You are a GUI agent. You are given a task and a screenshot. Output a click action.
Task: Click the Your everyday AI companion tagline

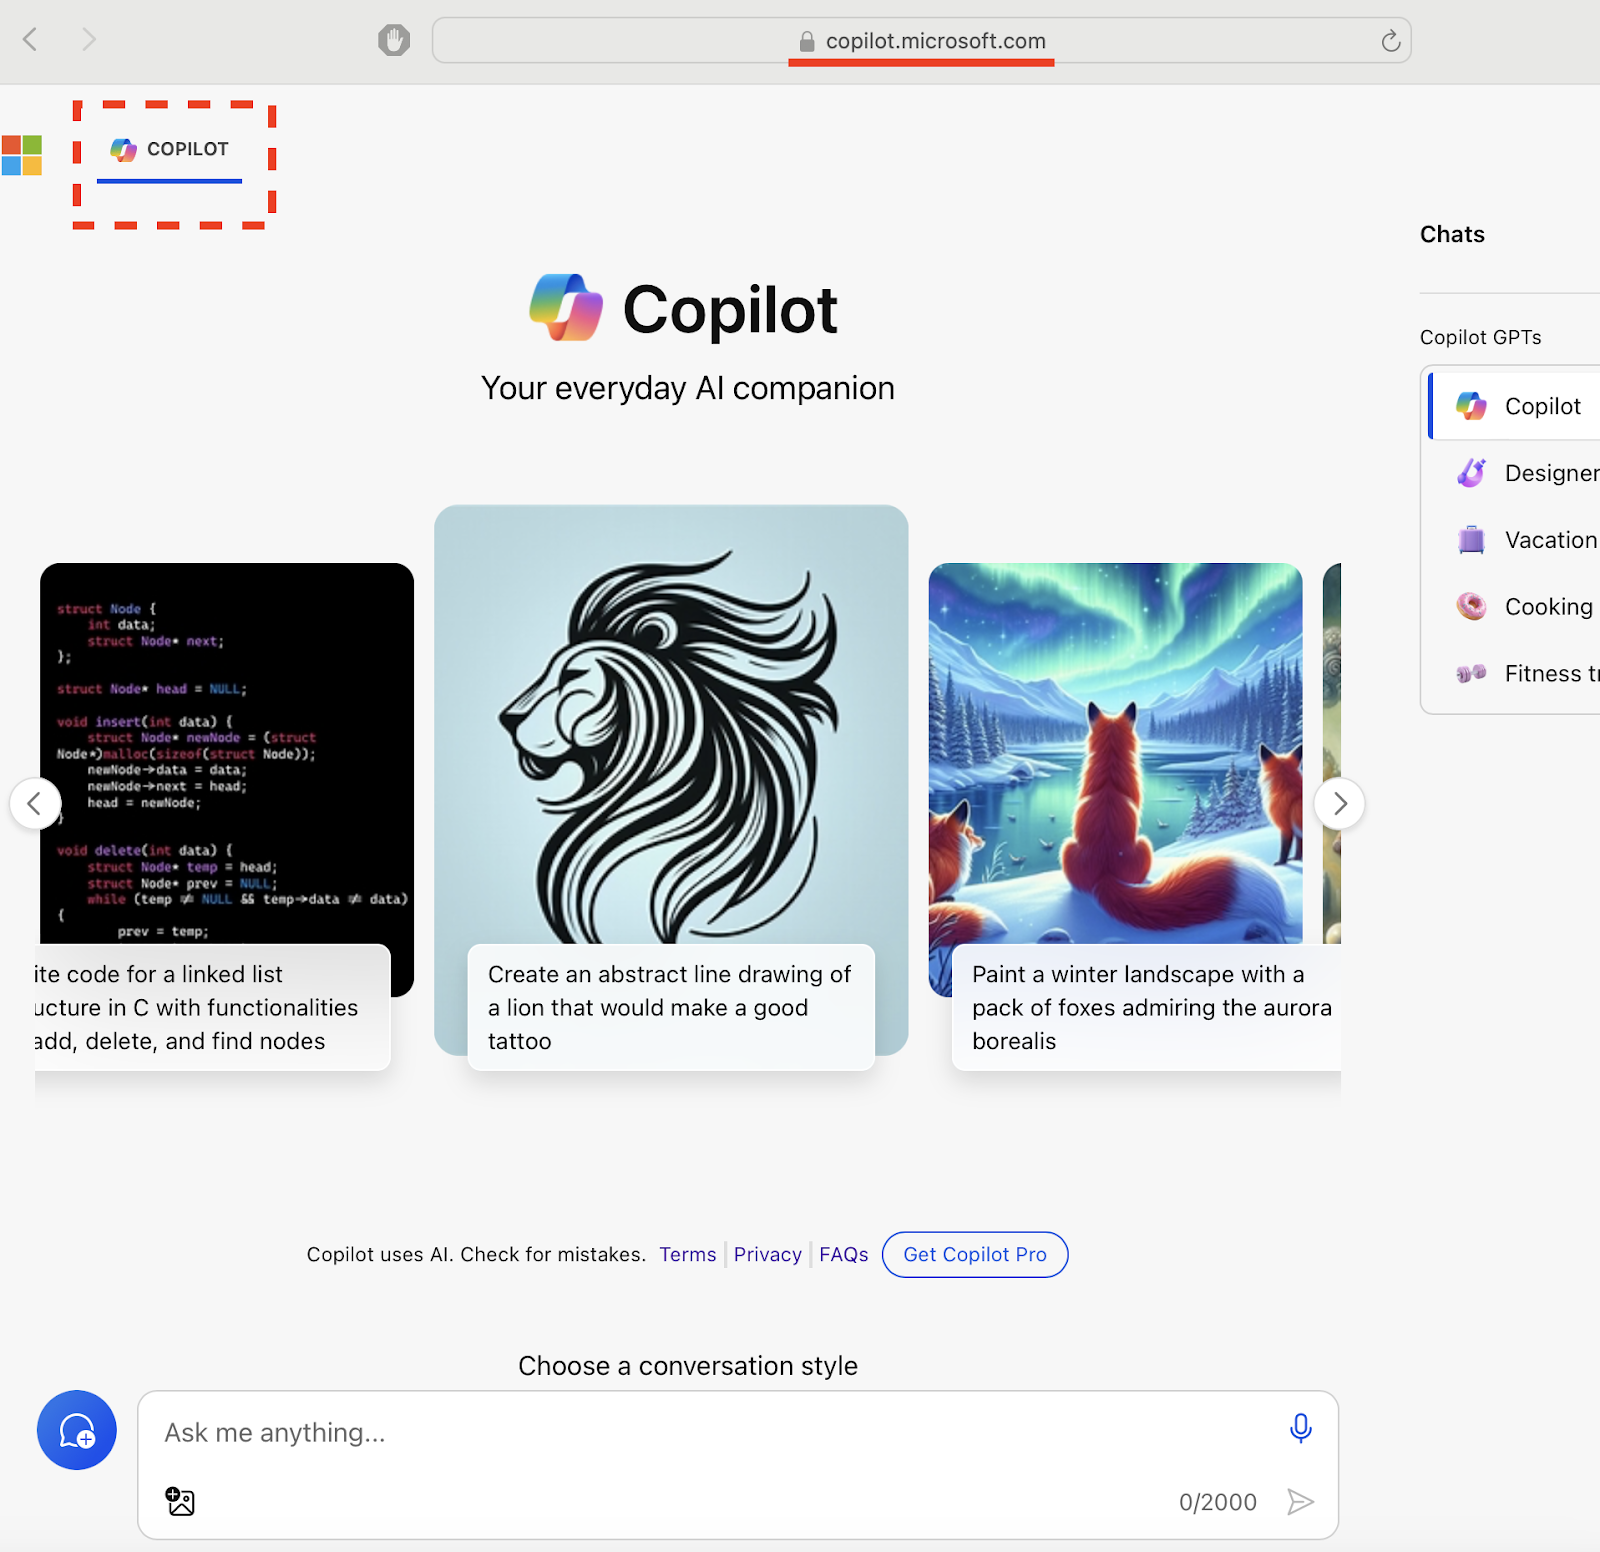tap(688, 388)
